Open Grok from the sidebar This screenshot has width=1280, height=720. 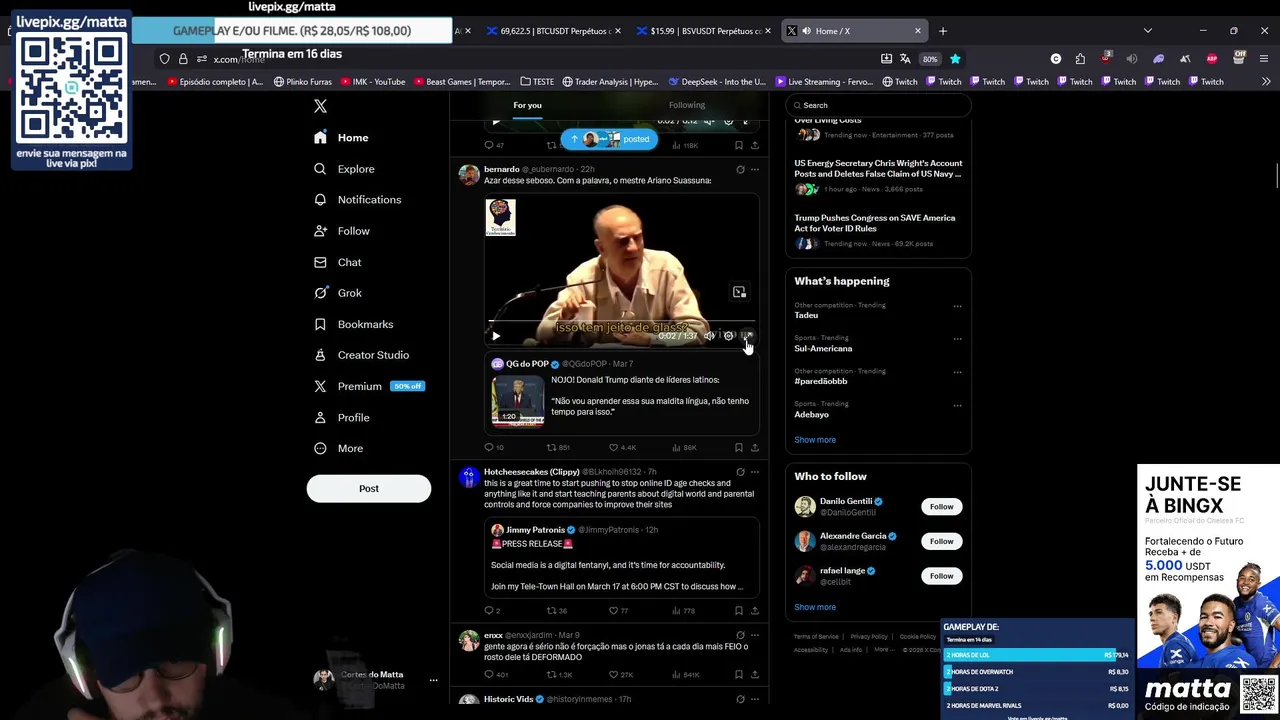coord(338,293)
